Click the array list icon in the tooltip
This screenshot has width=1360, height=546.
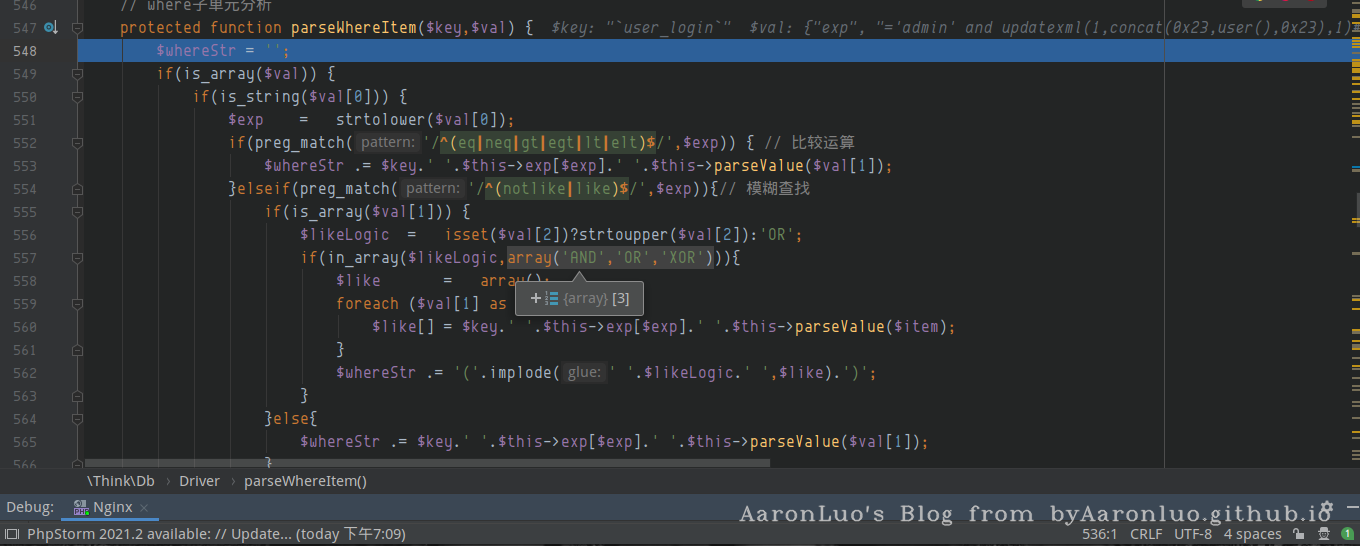[x=552, y=298]
